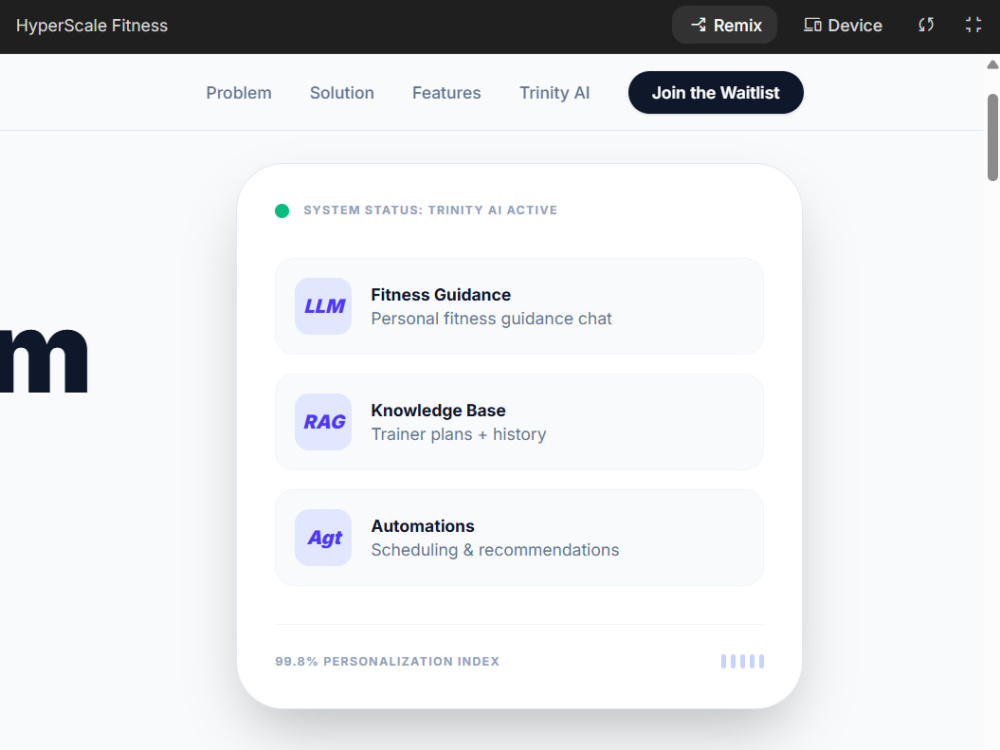Screen dimensions: 1000x750
Task: Click the green status indicator dot
Action: (282, 211)
